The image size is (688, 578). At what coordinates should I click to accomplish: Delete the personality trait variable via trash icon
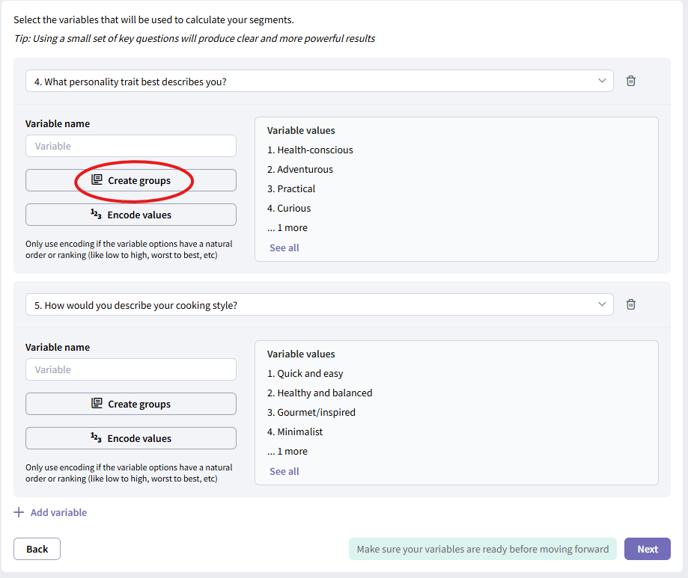click(630, 81)
